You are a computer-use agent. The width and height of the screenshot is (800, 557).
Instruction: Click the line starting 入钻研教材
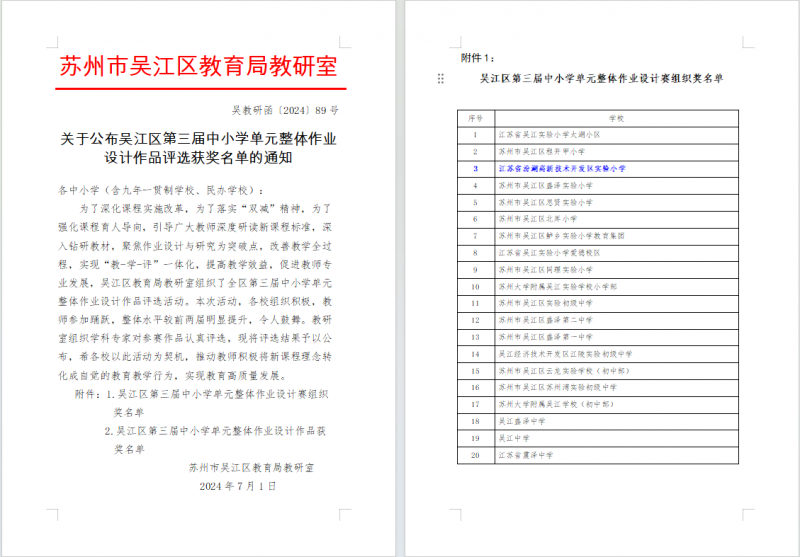coord(195,246)
